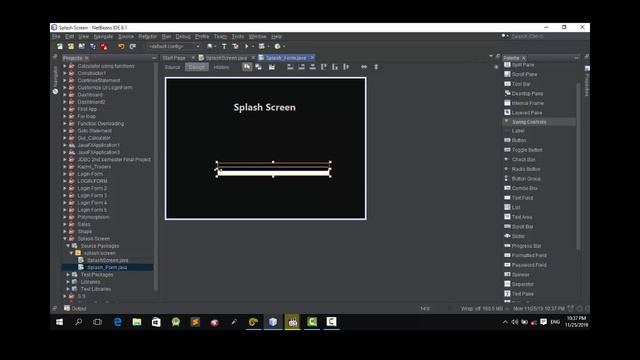Click Change vertical resizability icon
The height and width of the screenshot is (360, 640).
[x=376, y=67]
